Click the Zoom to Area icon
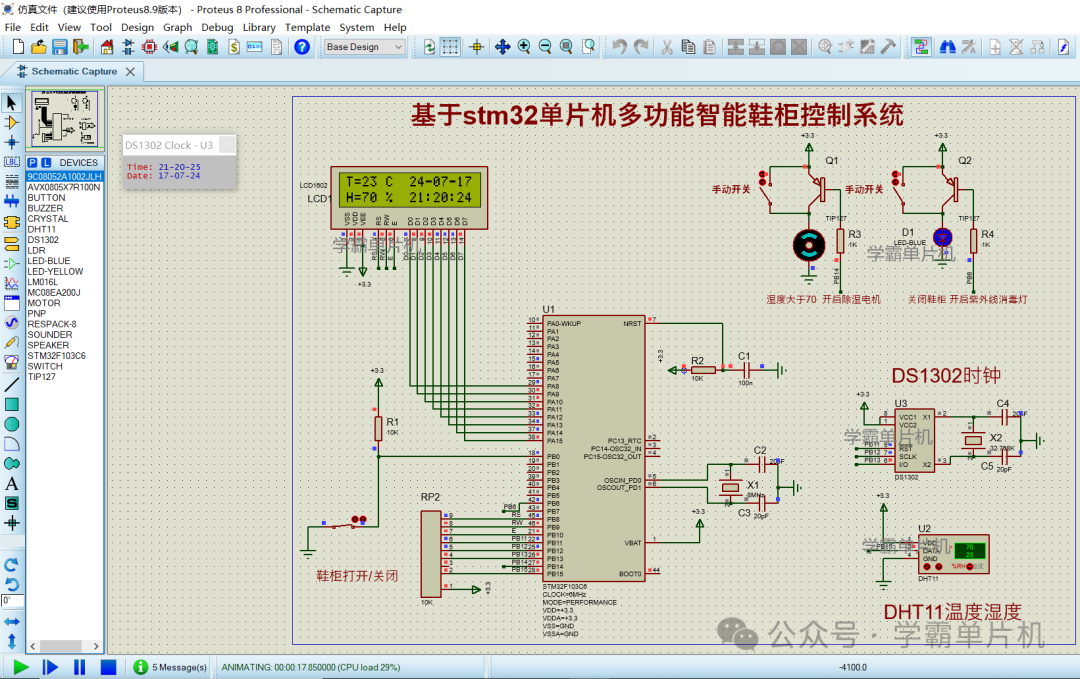Screen dimensions: 1080x679 click(588, 47)
